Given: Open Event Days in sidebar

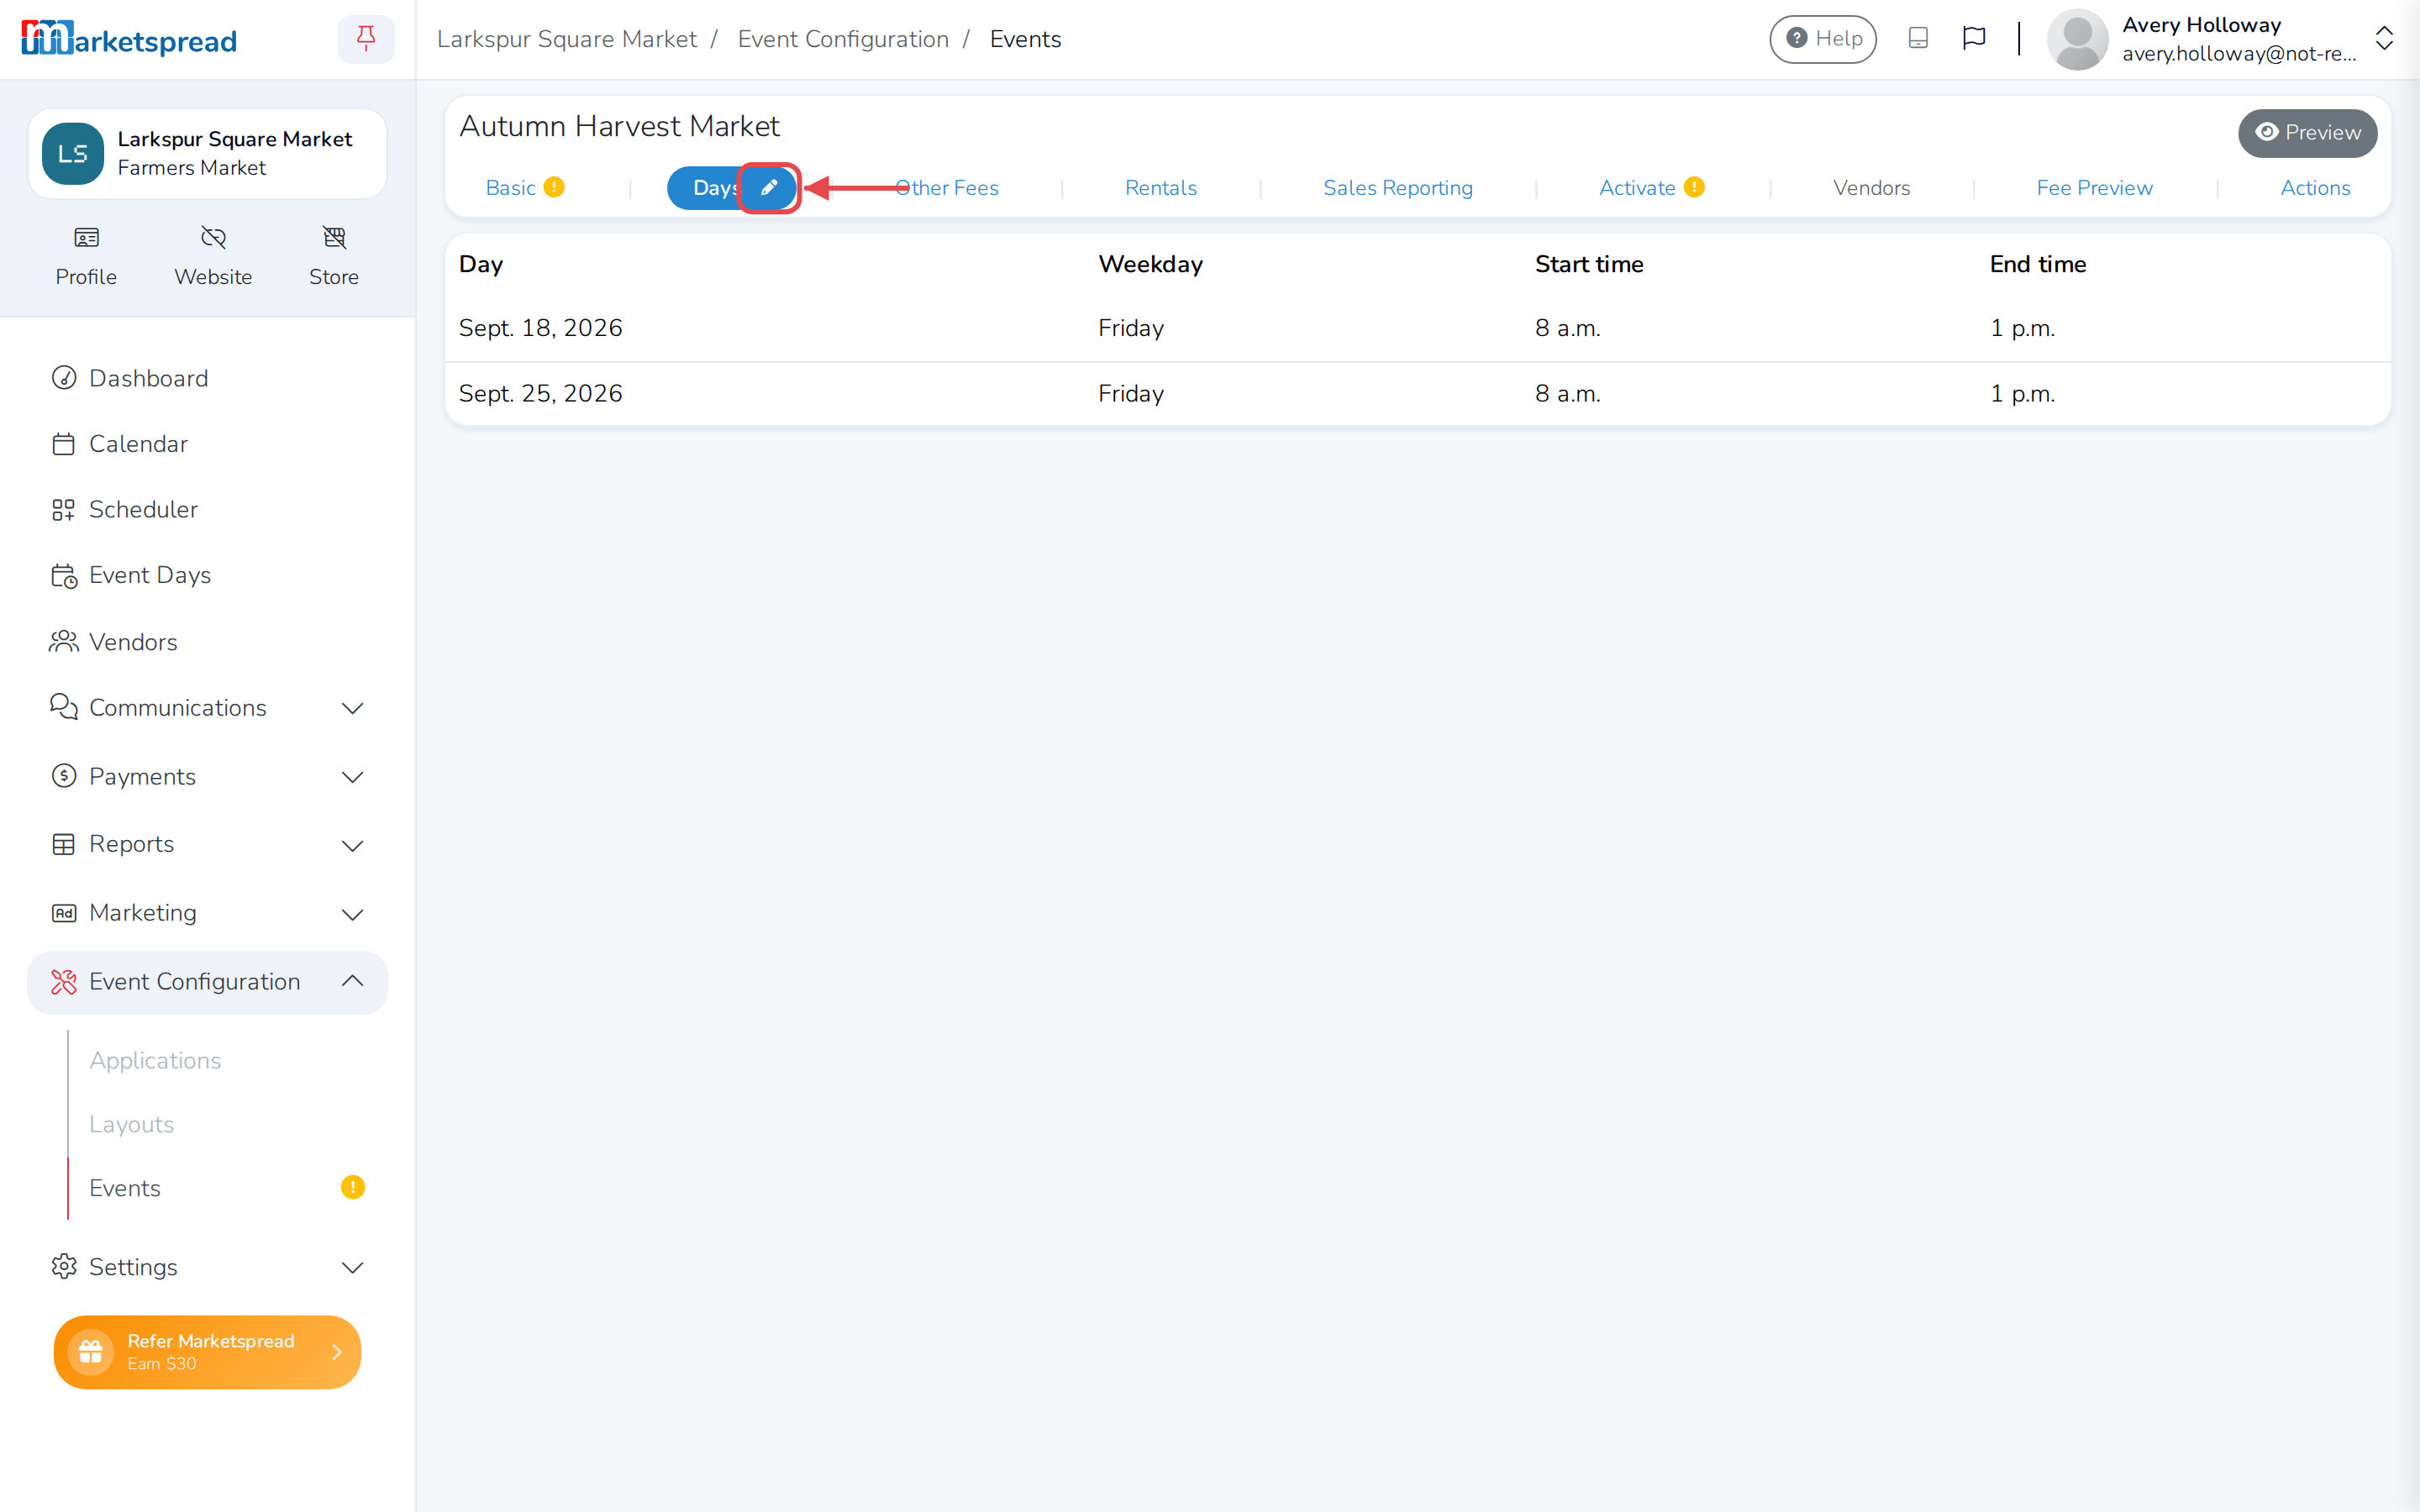Looking at the screenshot, I should tap(207, 575).
